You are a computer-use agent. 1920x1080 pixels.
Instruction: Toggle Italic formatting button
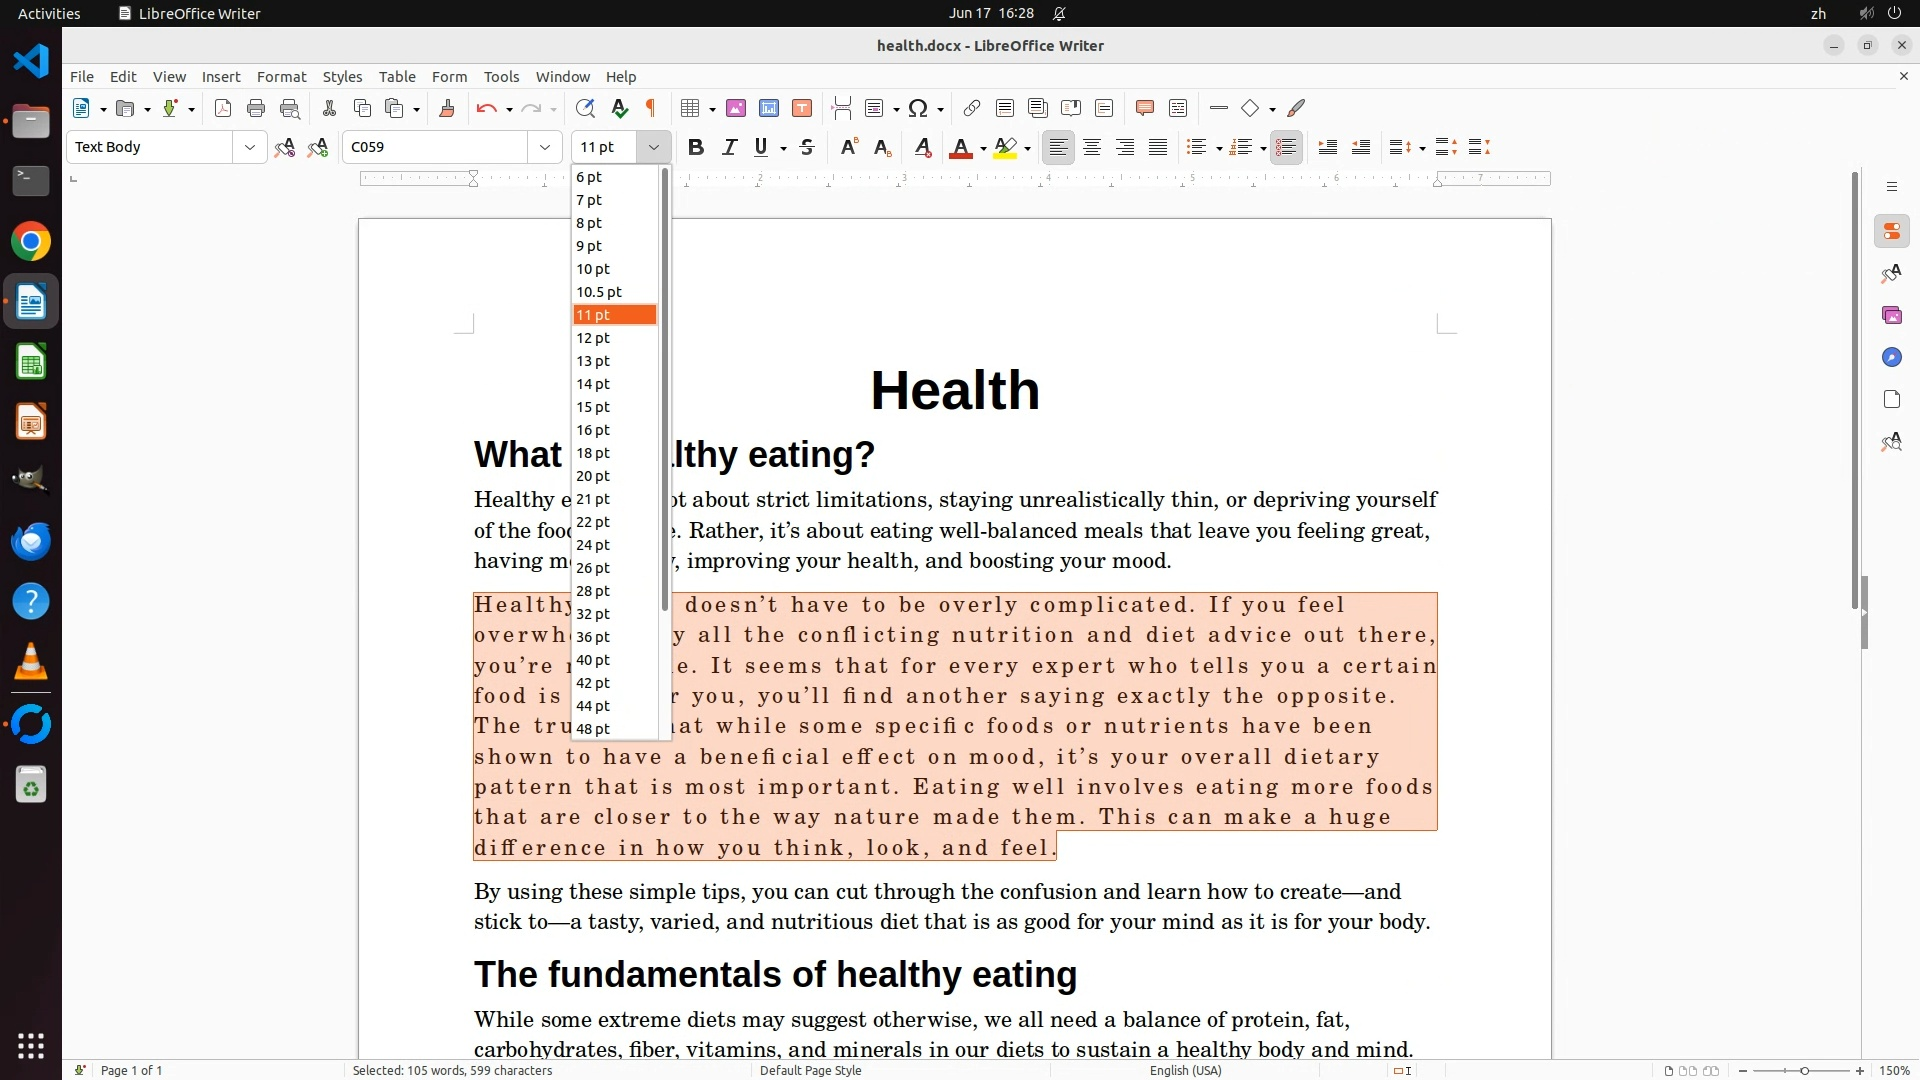click(x=729, y=148)
